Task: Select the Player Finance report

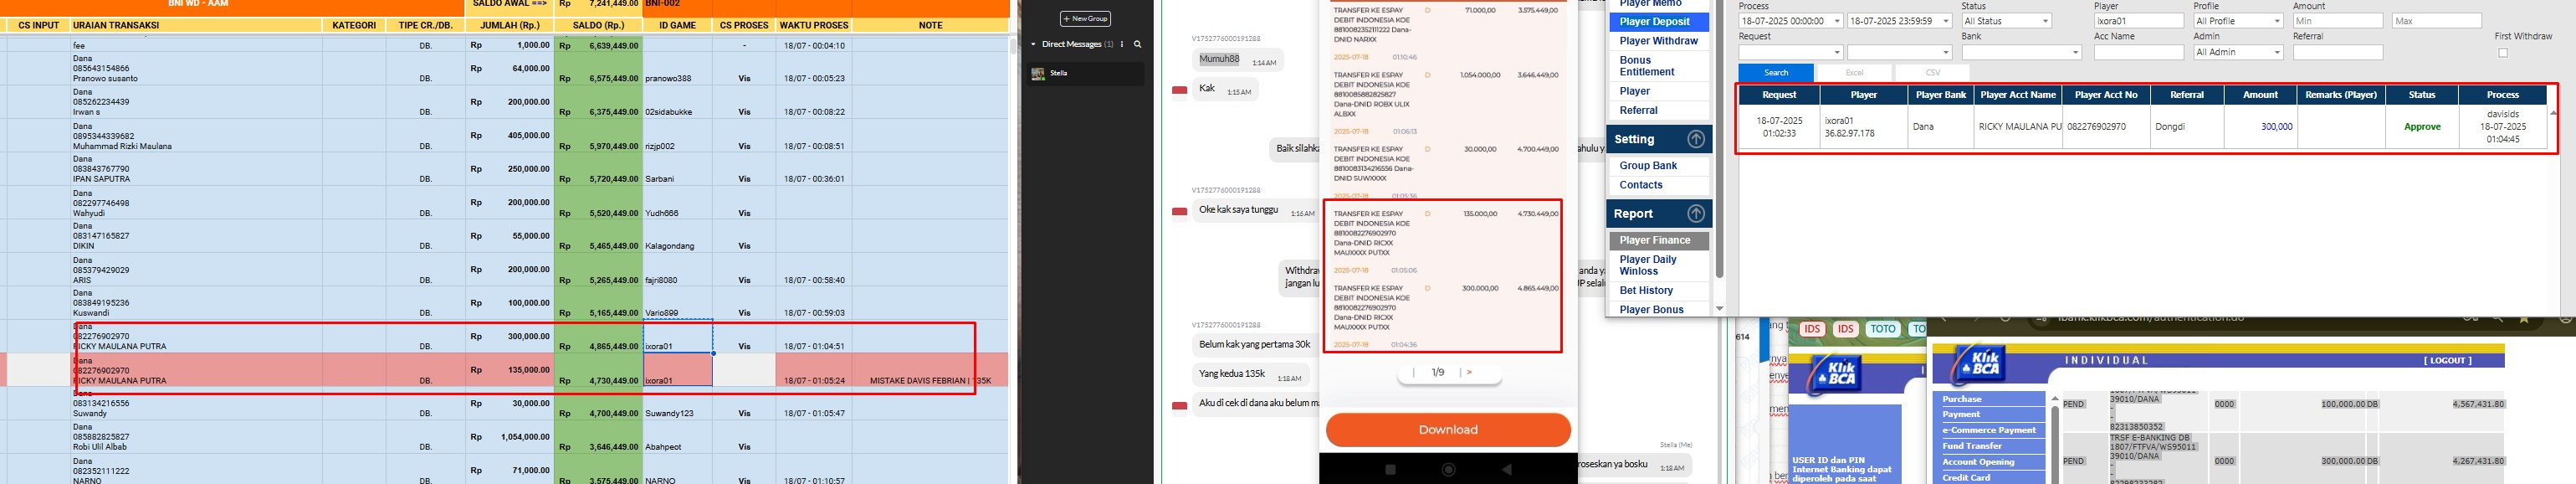Action: [1659, 240]
